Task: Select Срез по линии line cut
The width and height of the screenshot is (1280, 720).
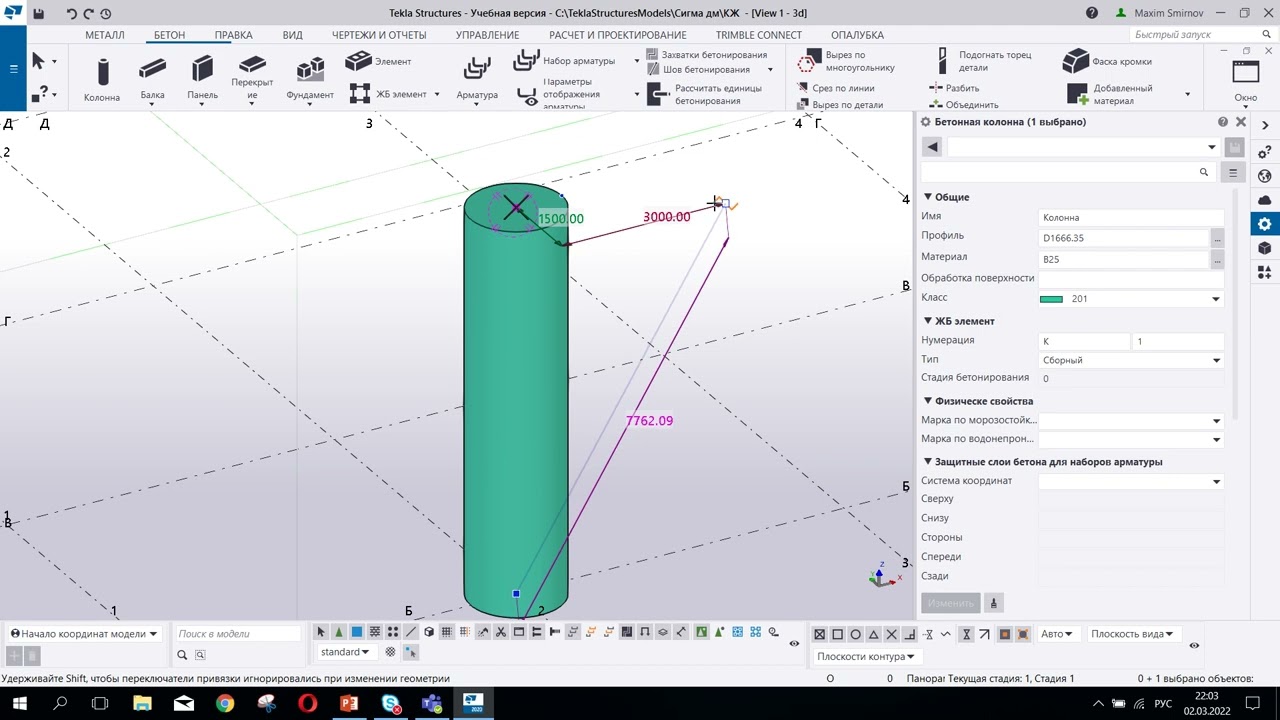Action: 836,88
